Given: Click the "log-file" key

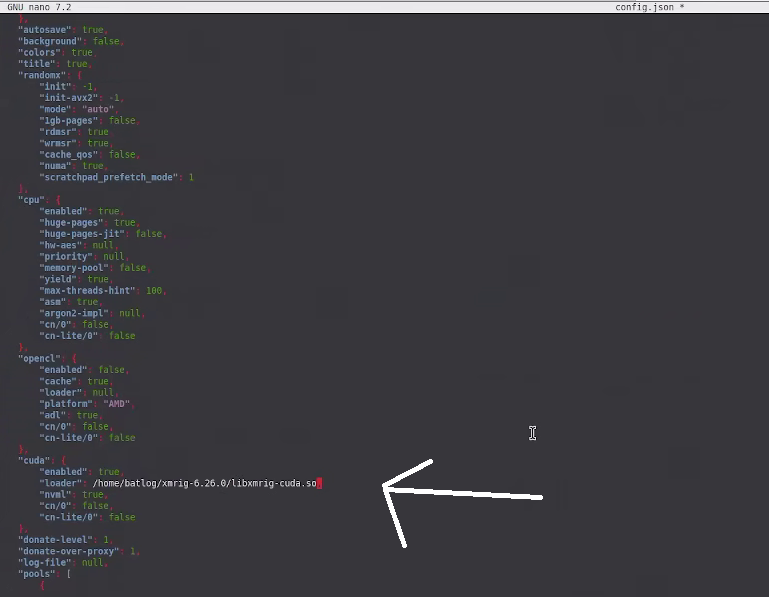Looking at the screenshot, I should (x=45, y=563).
